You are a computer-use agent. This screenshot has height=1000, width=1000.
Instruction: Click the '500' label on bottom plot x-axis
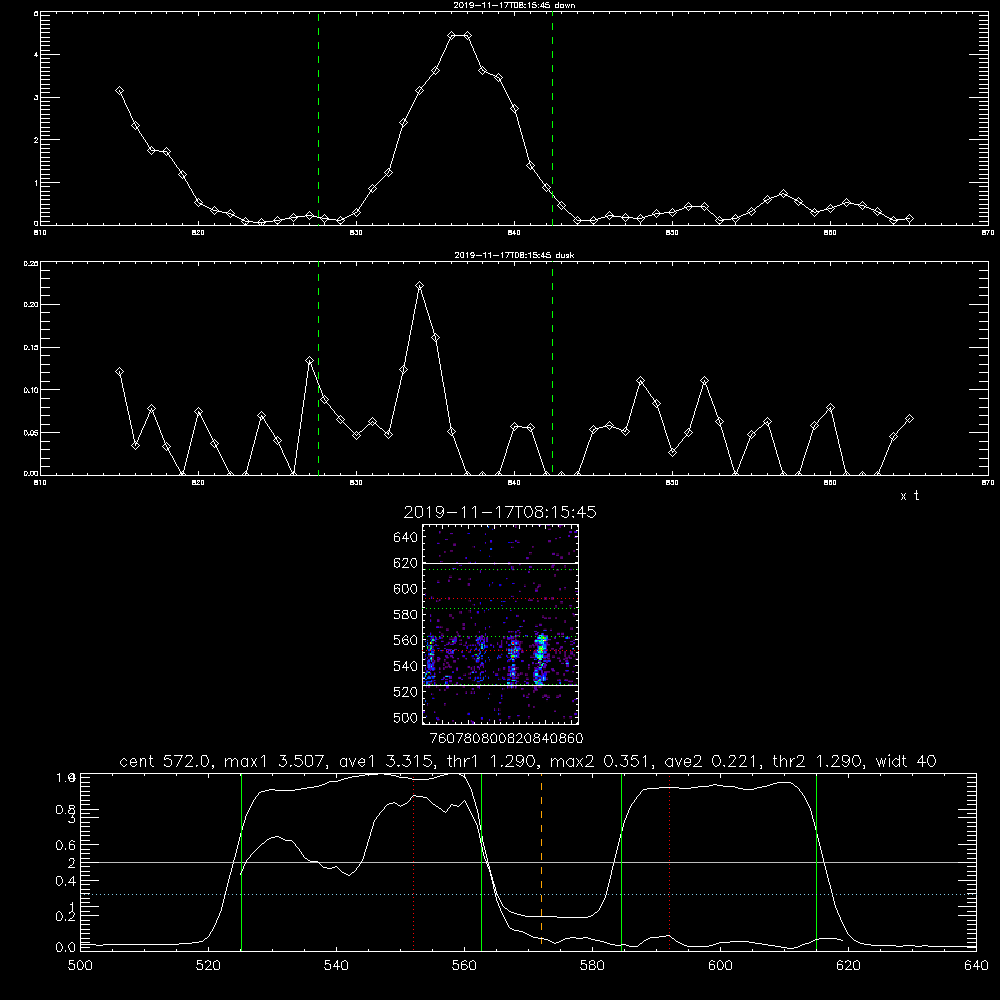tap(80, 966)
